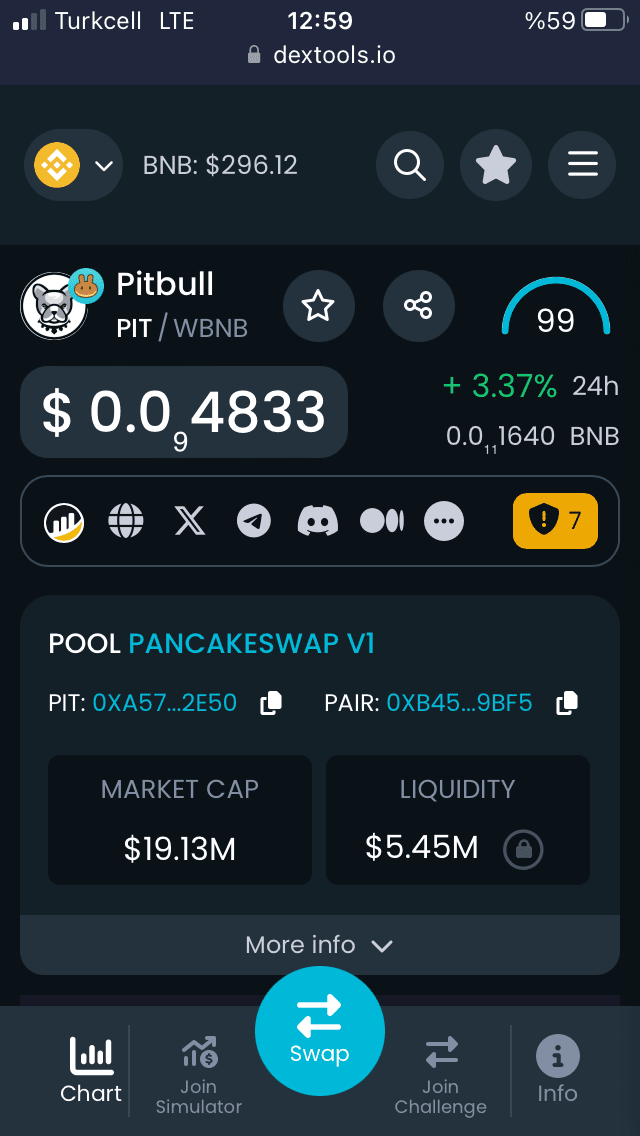Viewport: 640px width, 1136px height.
Task: Open the token website globe icon
Action: click(126, 520)
